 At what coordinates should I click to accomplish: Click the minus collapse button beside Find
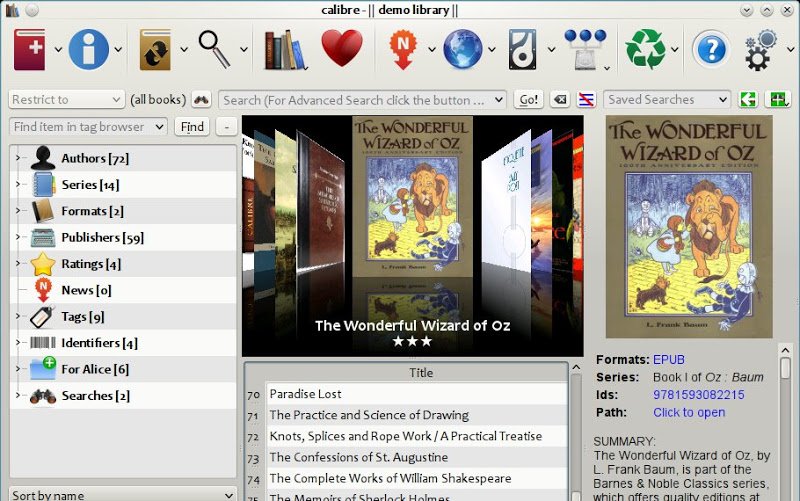[x=227, y=127]
